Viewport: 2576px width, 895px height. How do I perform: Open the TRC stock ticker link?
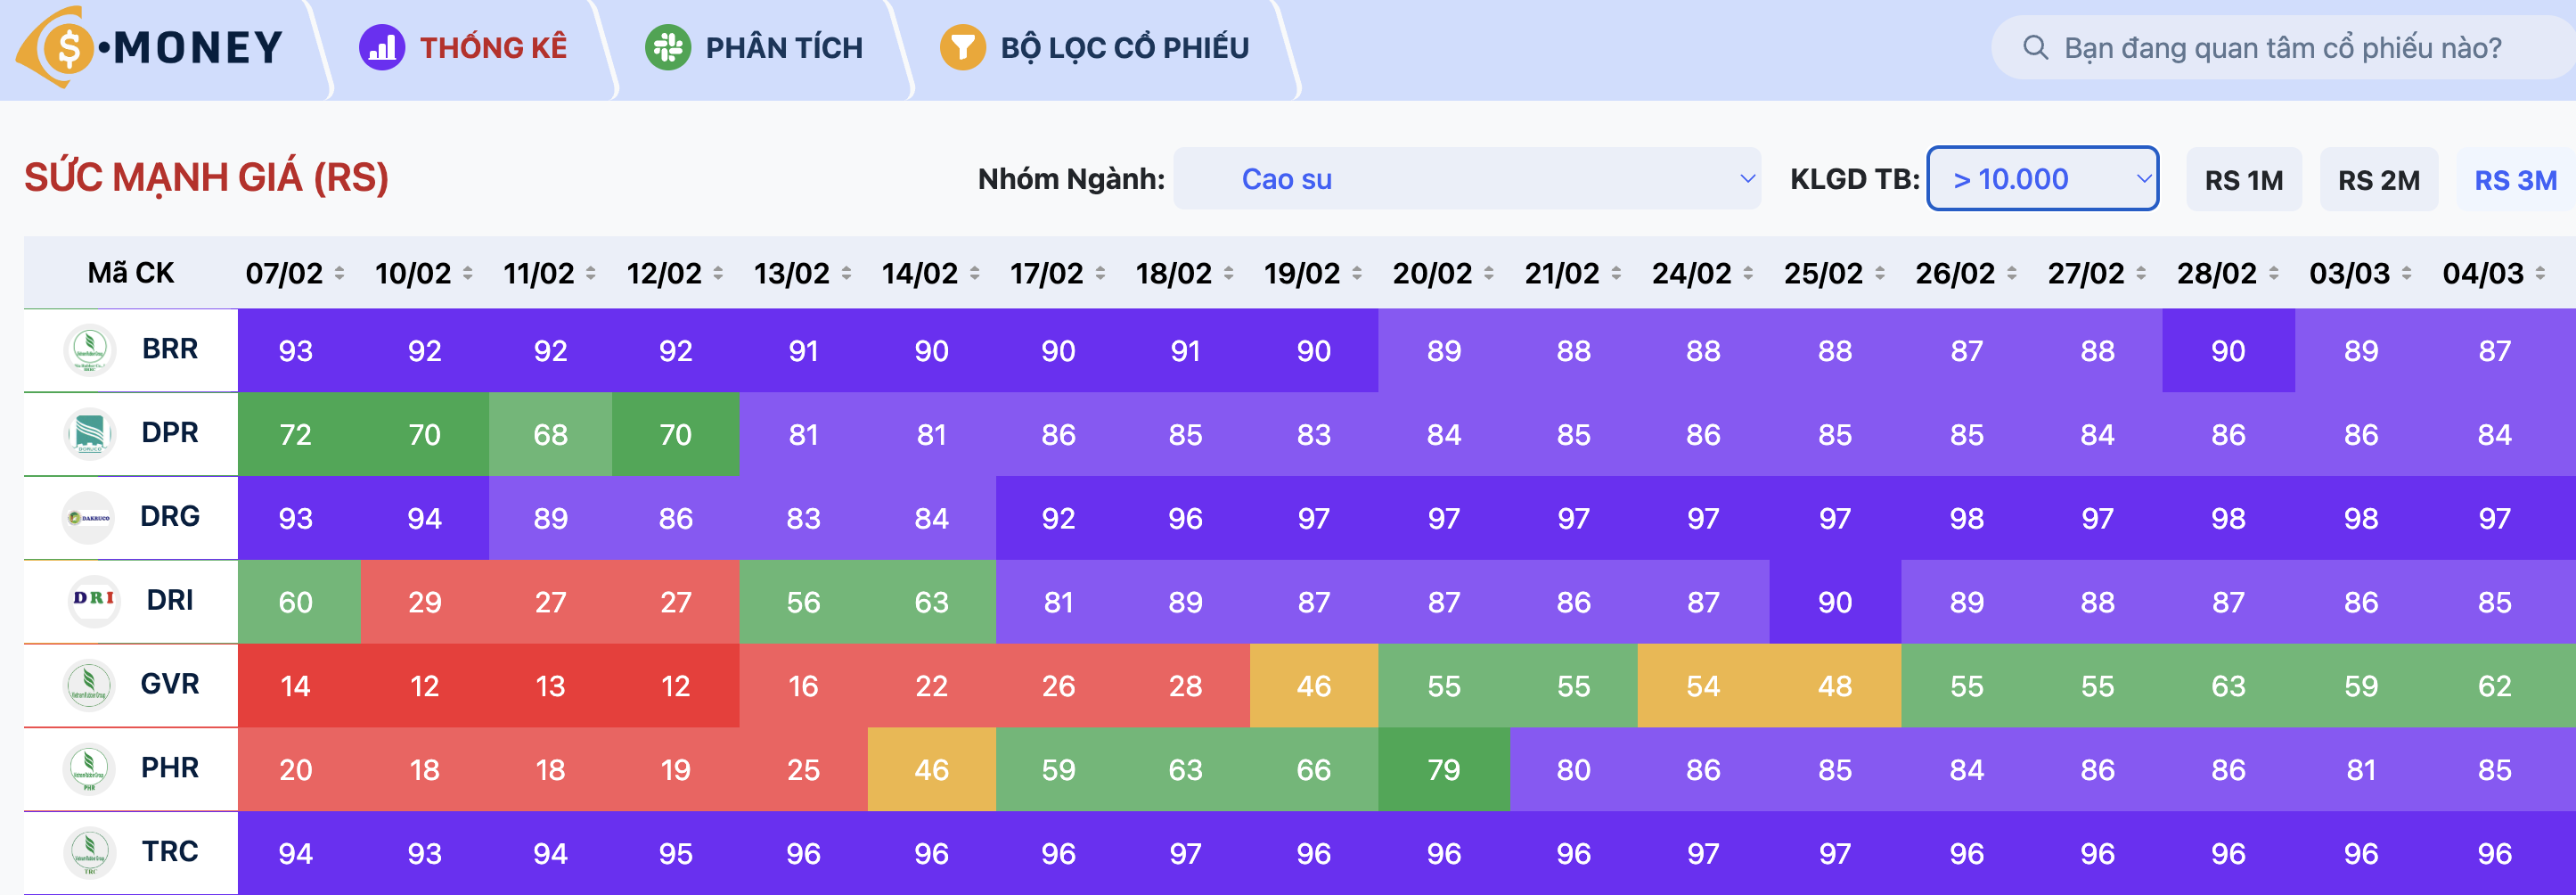tap(170, 851)
